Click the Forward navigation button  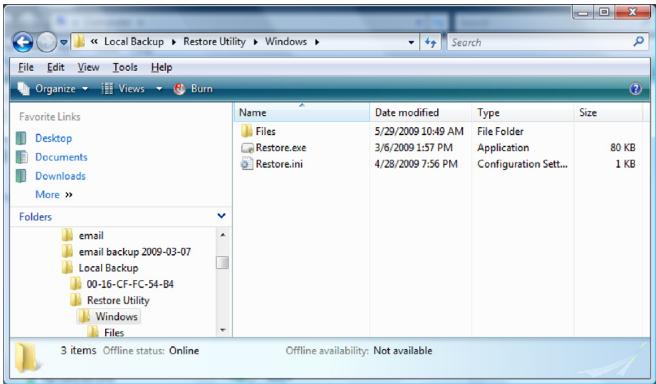pos(46,42)
